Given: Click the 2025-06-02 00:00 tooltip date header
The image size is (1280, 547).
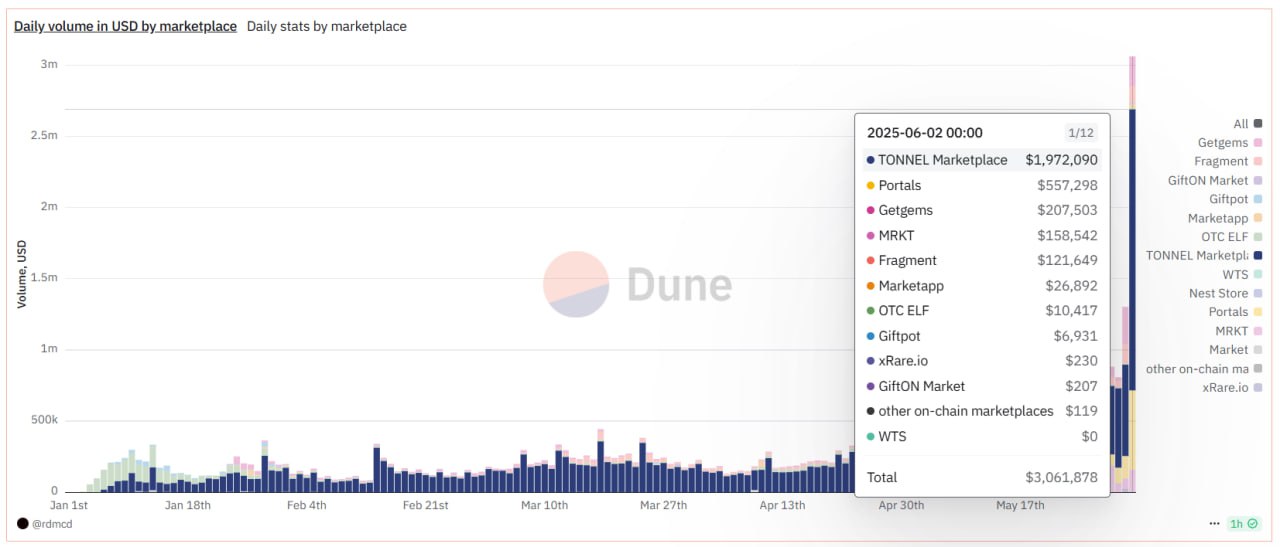Looking at the screenshot, I should (x=925, y=132).
